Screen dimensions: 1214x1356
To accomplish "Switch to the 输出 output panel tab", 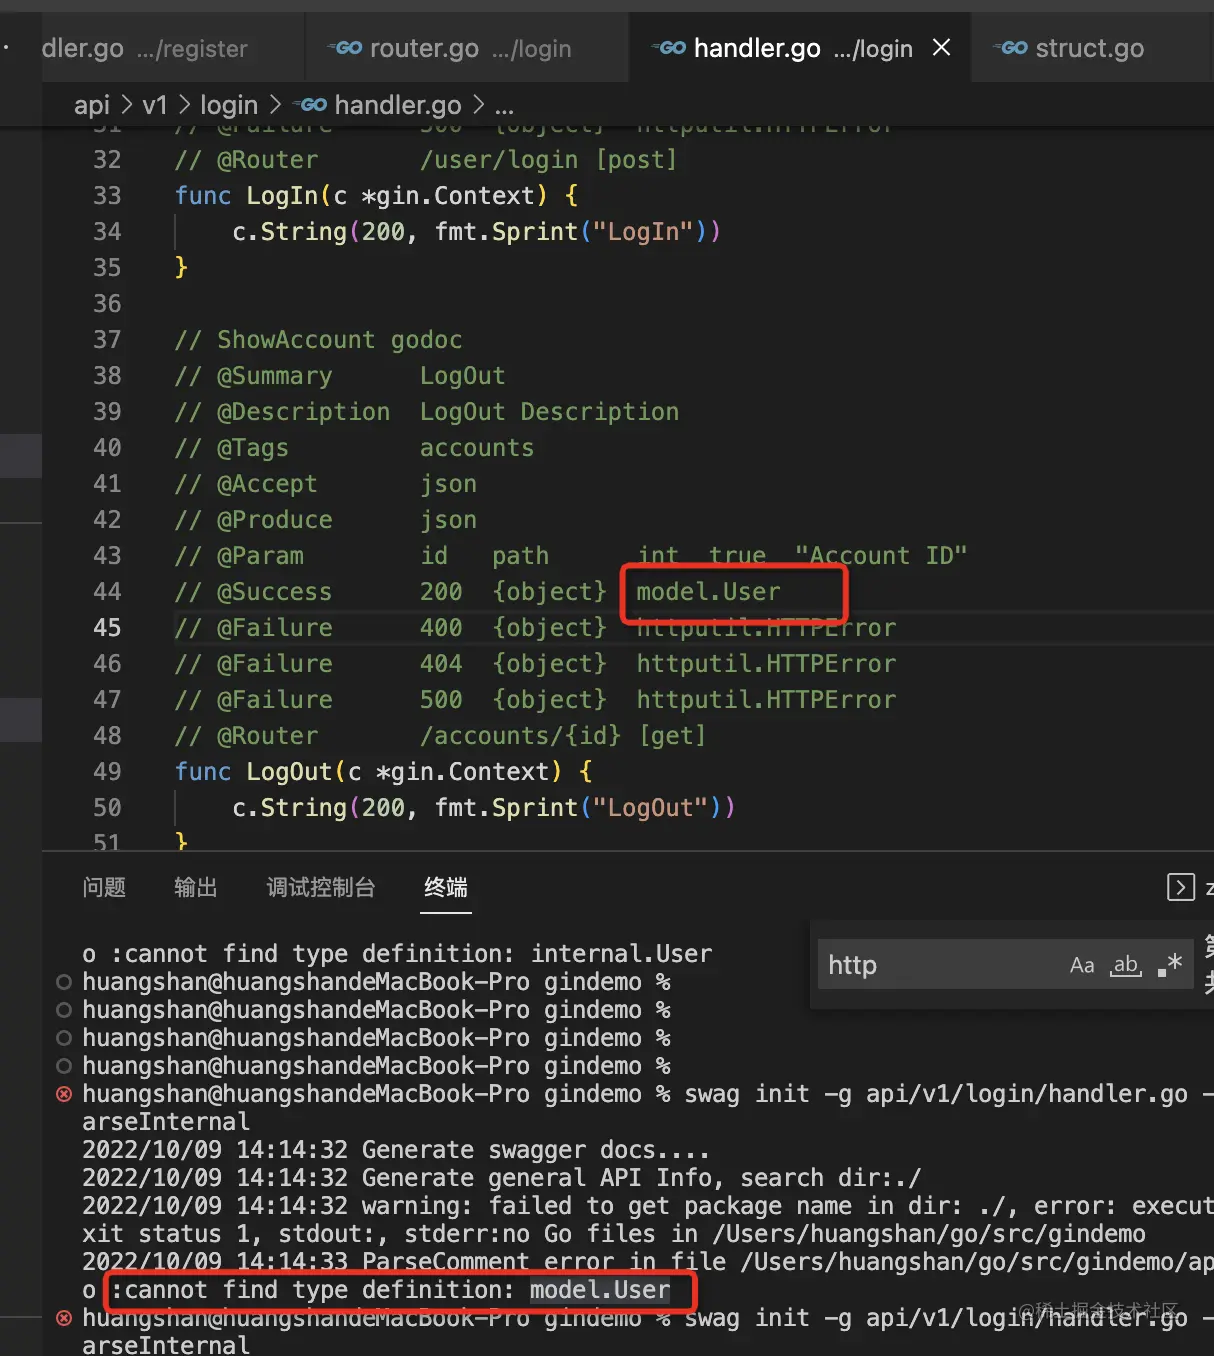I will click(x=196, y=887).
